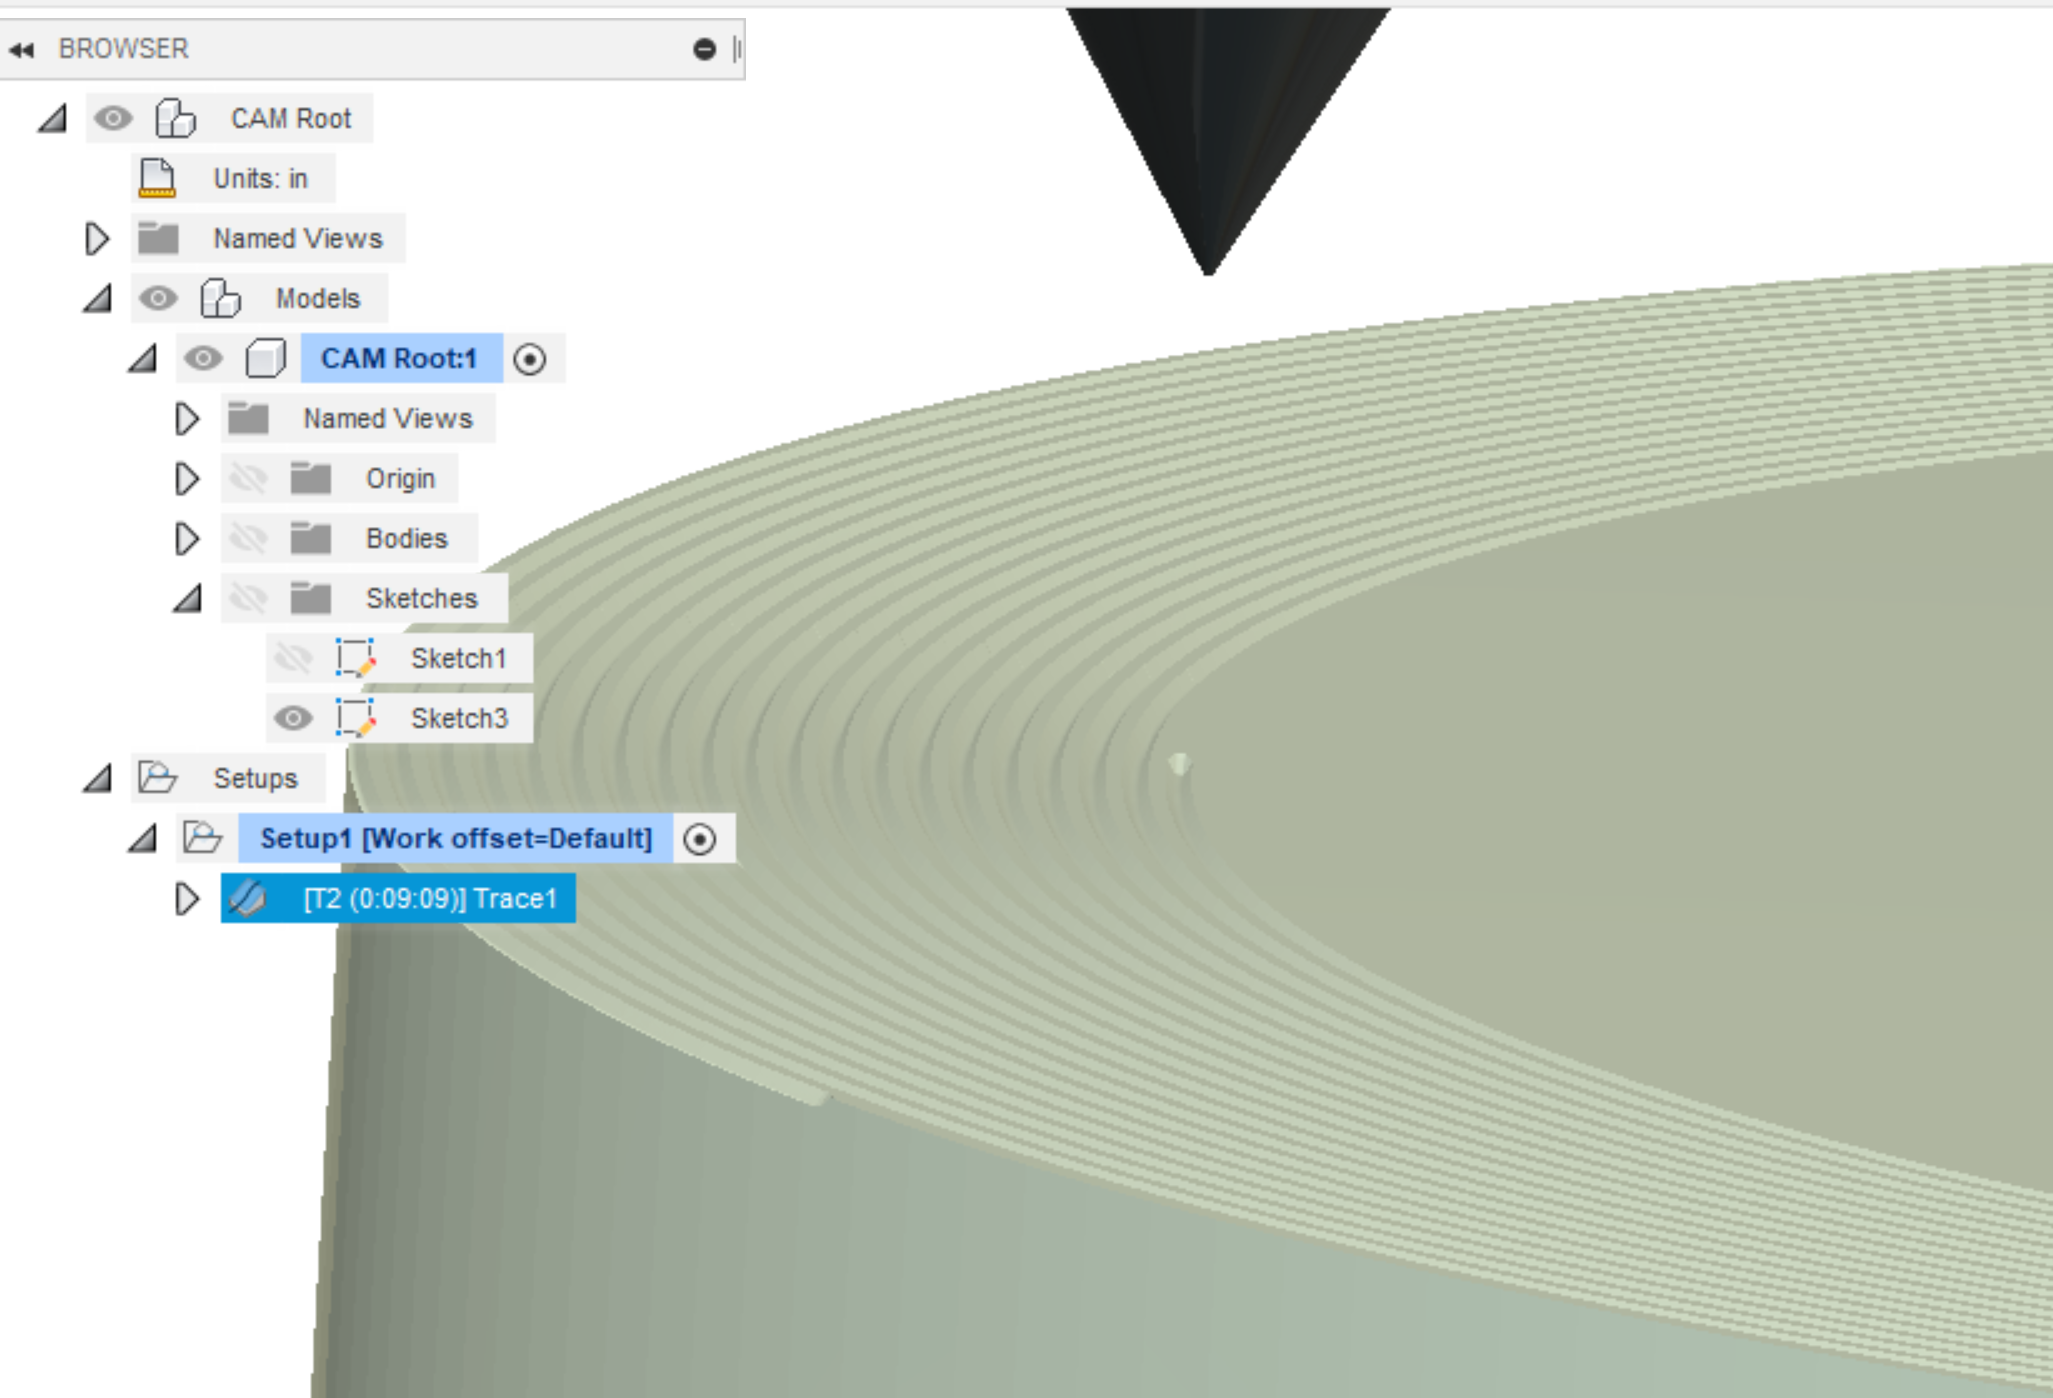
Task: Select the CAM Root:1 body icon
Action: [266, 358]
